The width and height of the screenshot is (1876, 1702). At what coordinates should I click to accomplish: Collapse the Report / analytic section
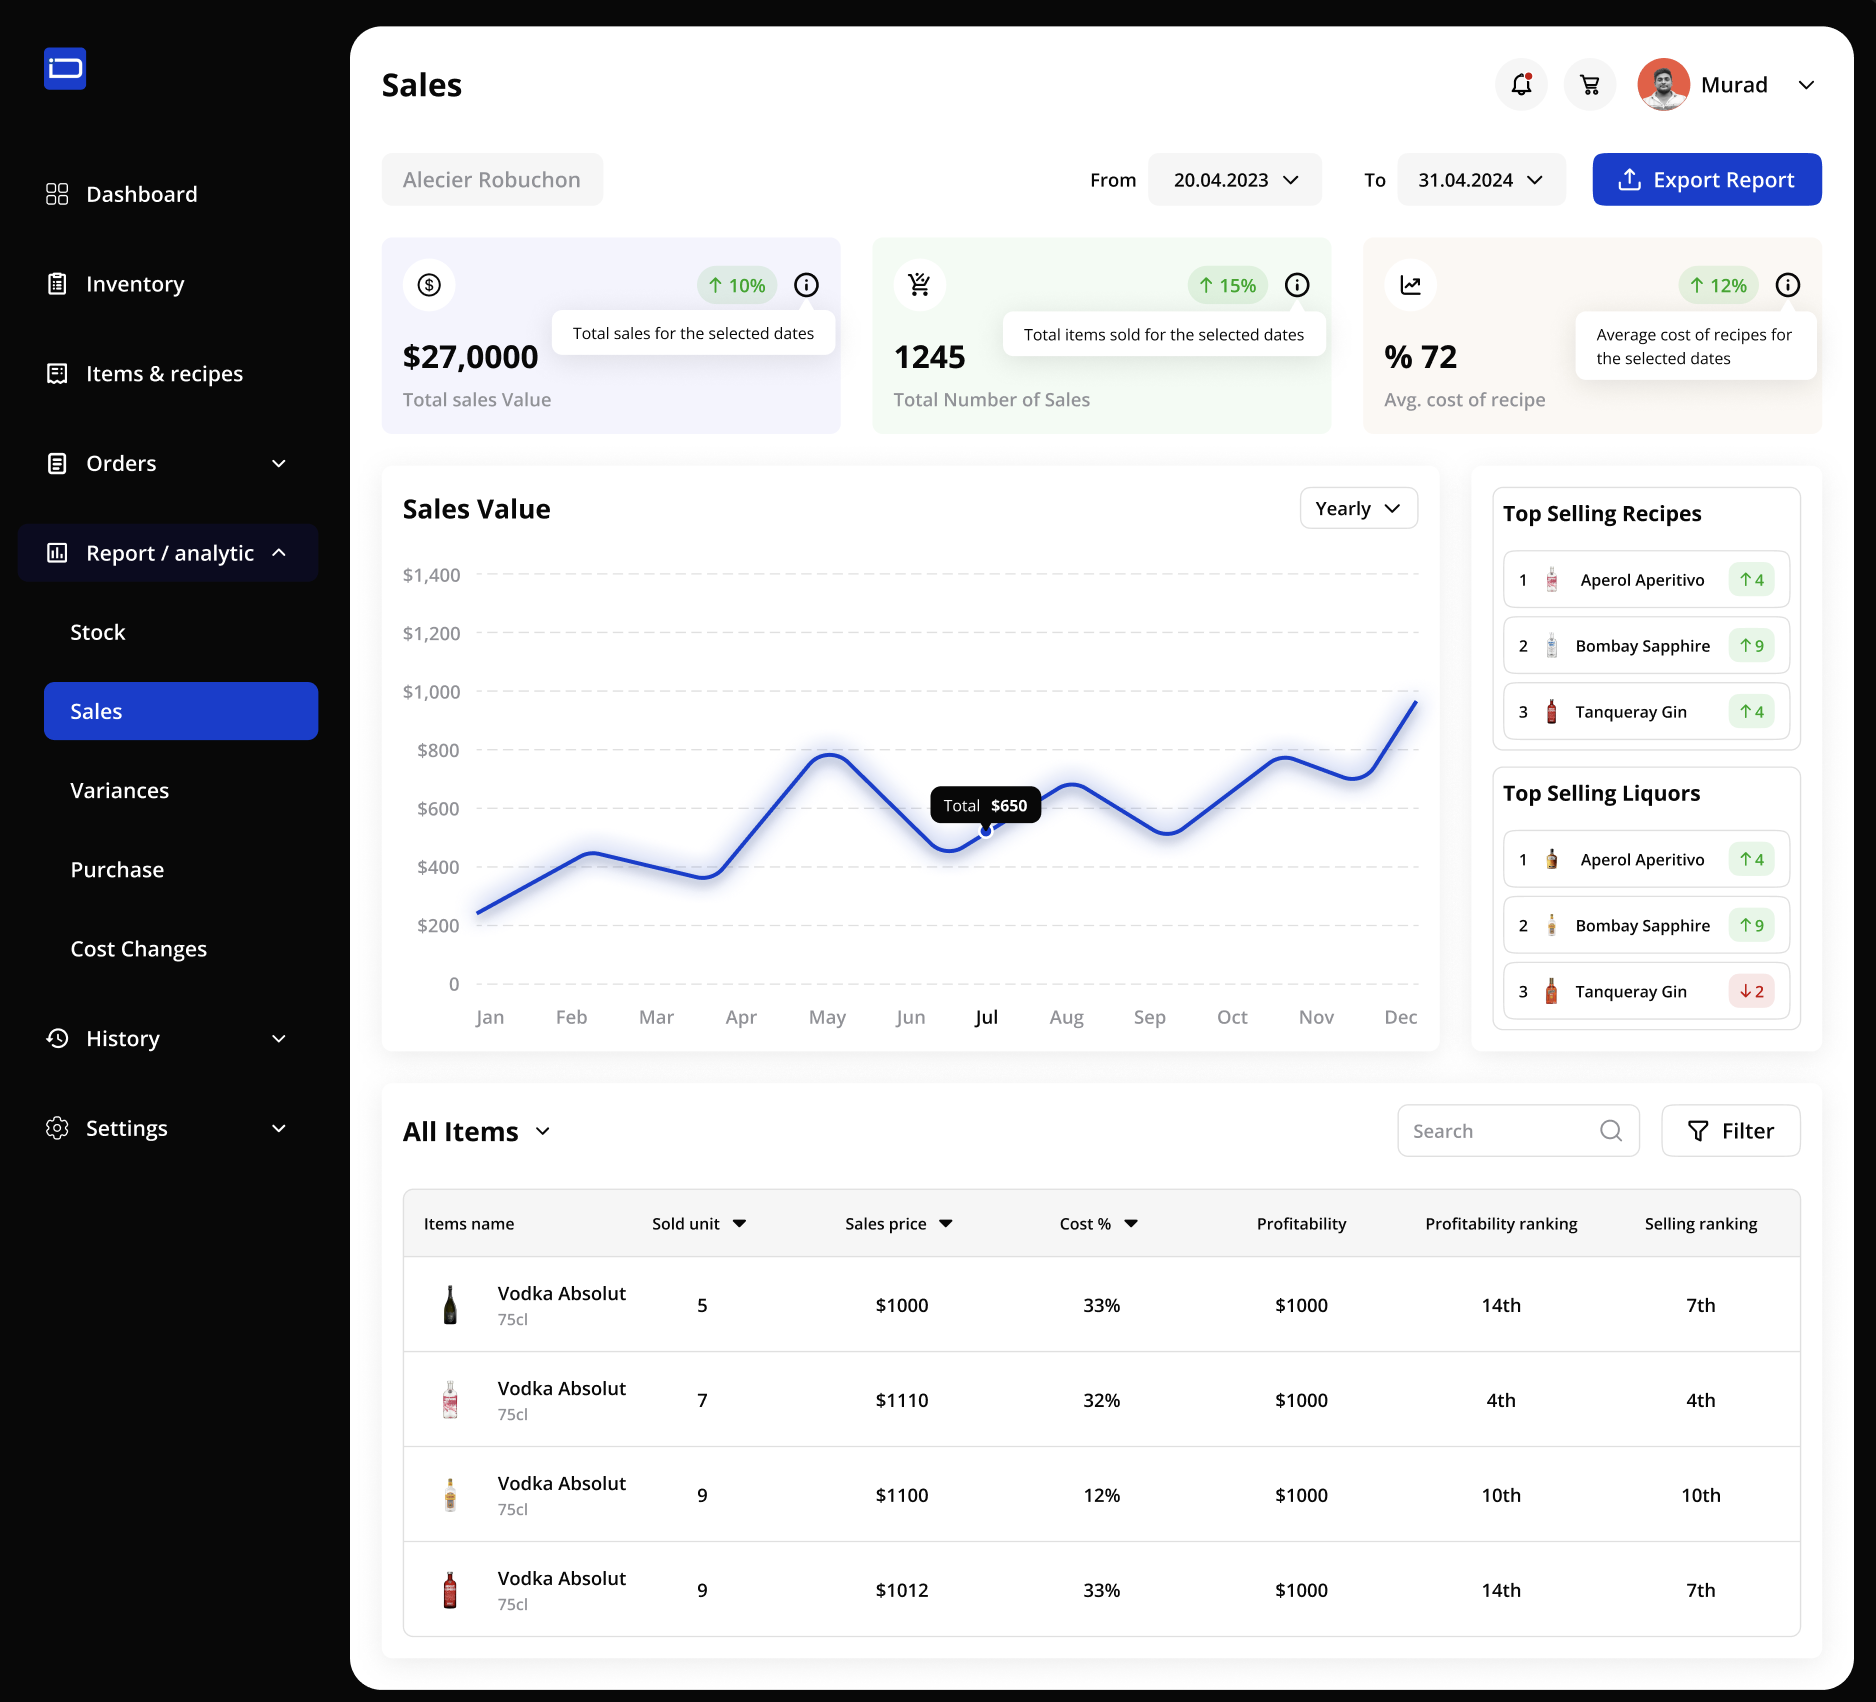(x=278, y=552)
